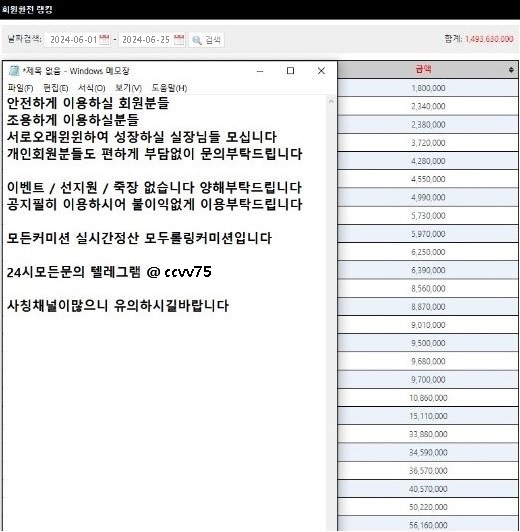The image size is (520, 532).
Task: Select the 6,250,000 amount cell
Action: coord(428,252)
